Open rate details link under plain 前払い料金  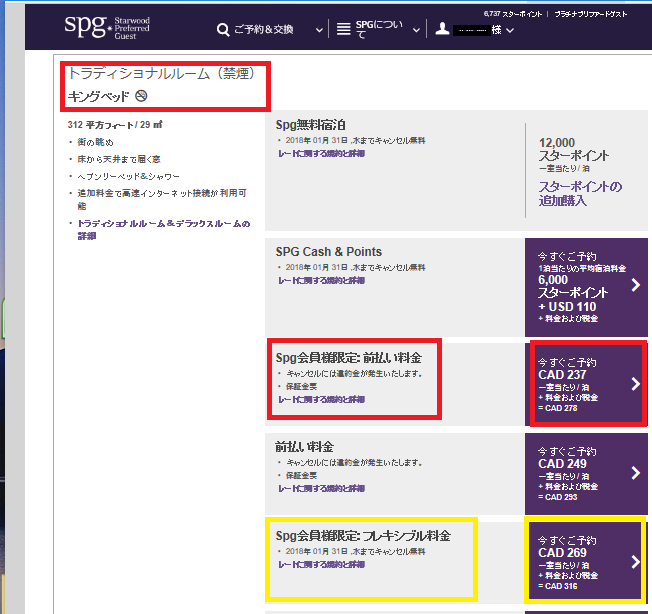coord(321,488)
